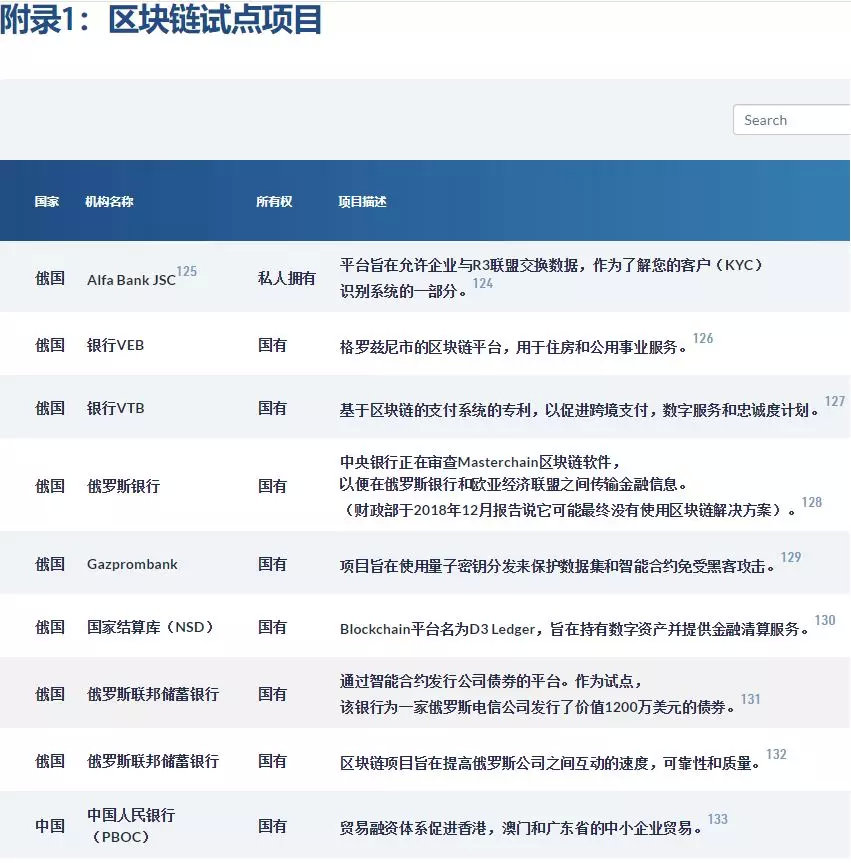This screenshot has width=851, height=863.
Task: Select the Alfa Bank JSC cell
Action: click(x=131, y=280)
